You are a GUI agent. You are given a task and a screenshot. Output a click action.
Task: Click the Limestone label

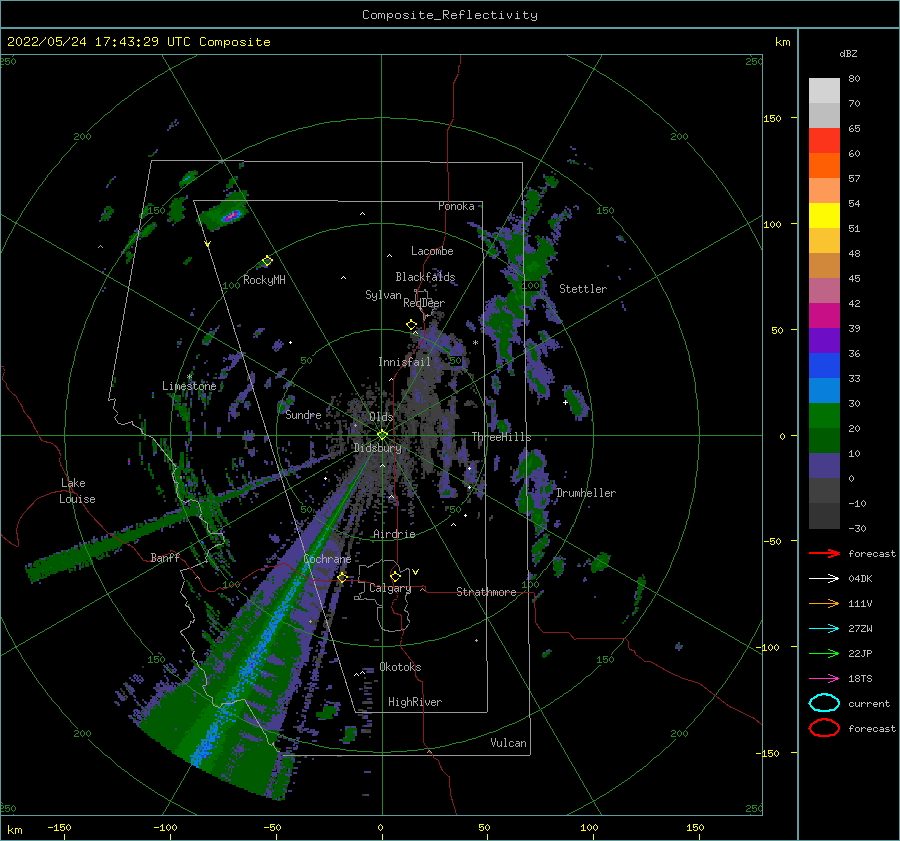[189, 386]
